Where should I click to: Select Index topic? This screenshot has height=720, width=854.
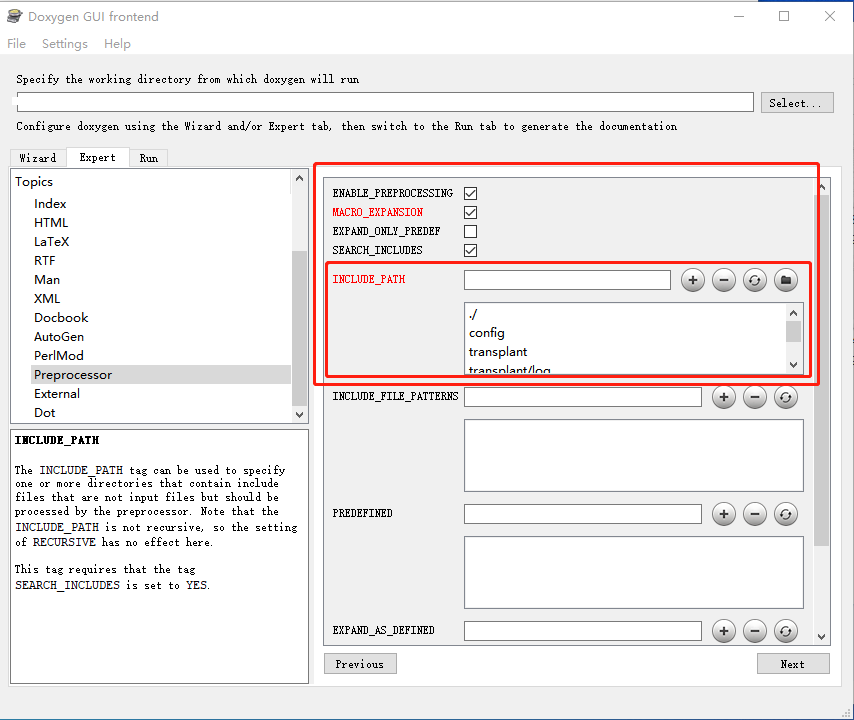coord(50,204)
